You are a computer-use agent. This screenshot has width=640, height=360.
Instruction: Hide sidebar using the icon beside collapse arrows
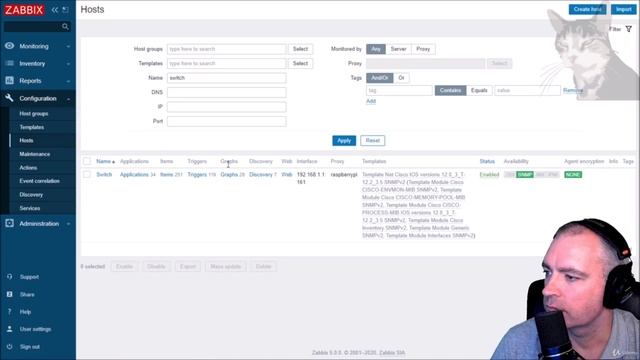65,9
